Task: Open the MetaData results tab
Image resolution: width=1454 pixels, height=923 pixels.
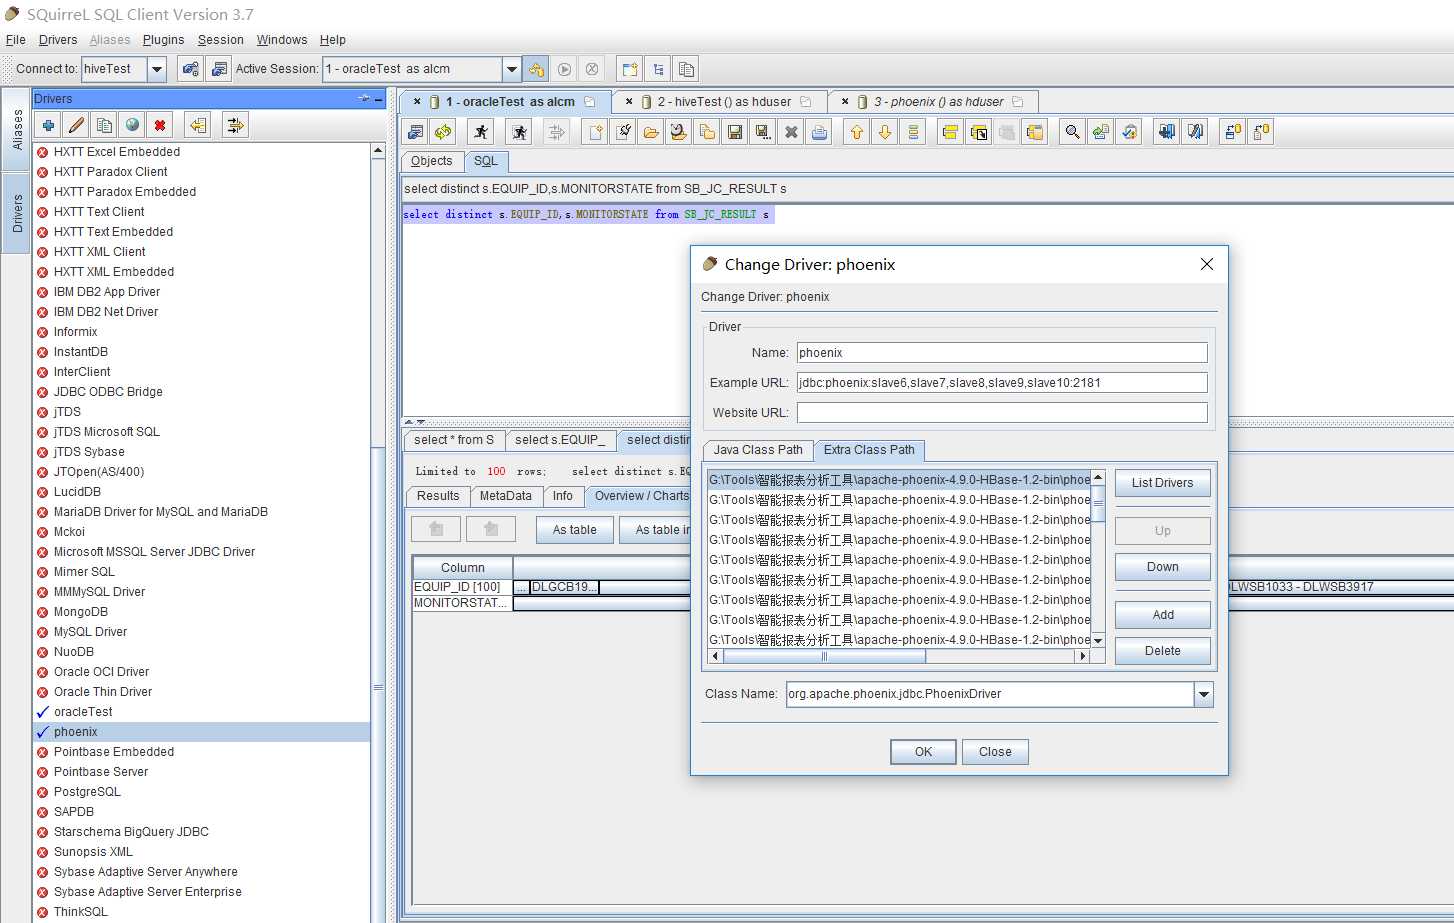Action: tap(506, 496)
